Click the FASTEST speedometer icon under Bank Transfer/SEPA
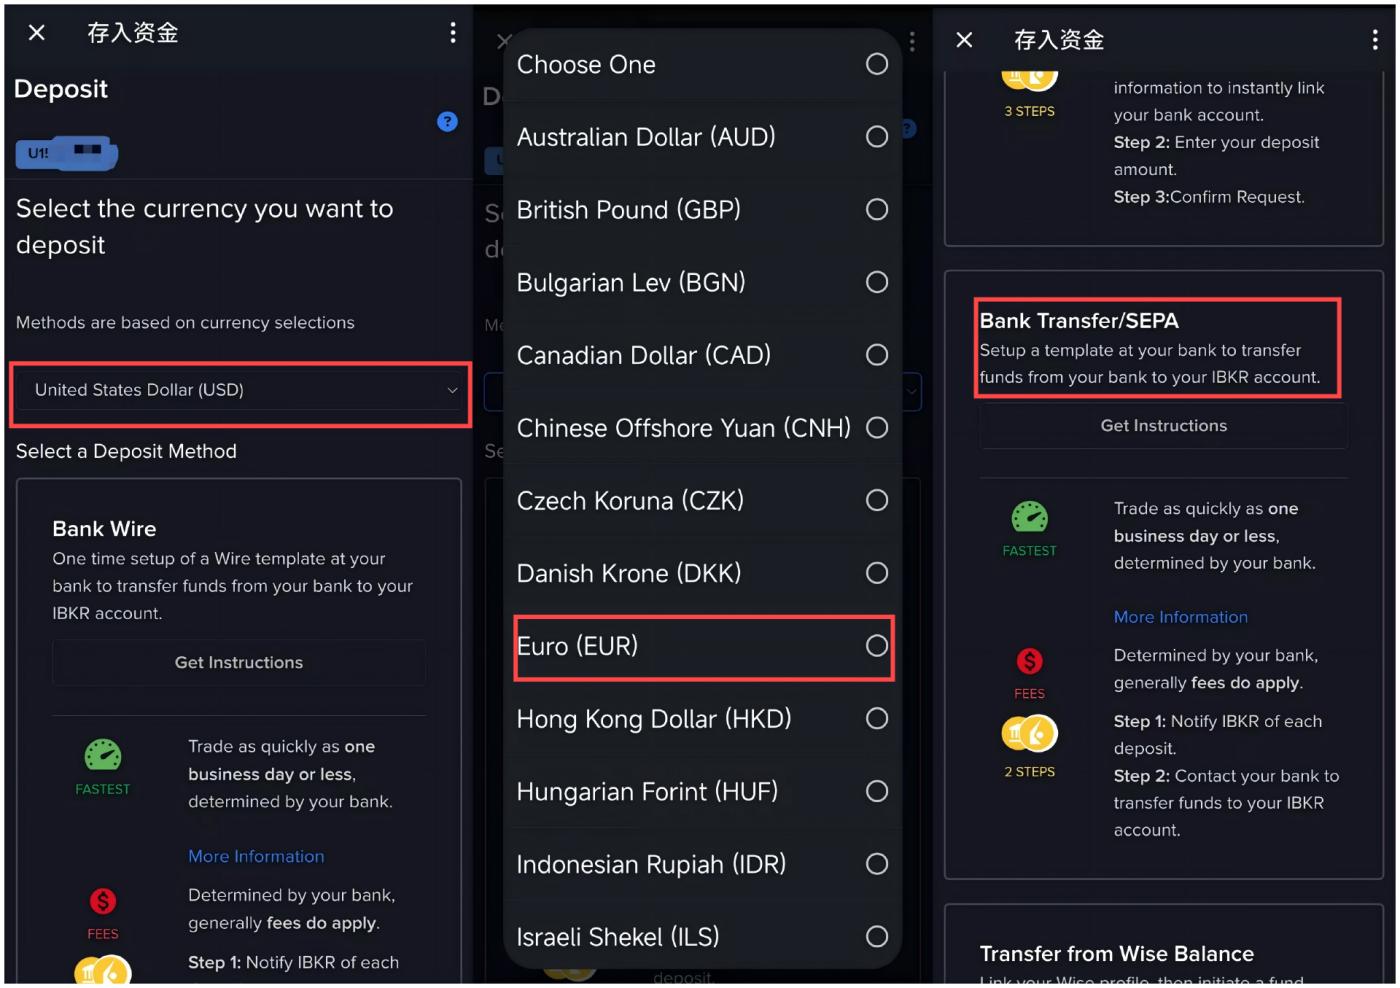This screenshot has width=1400, height=988. [x=1029, y=517]
